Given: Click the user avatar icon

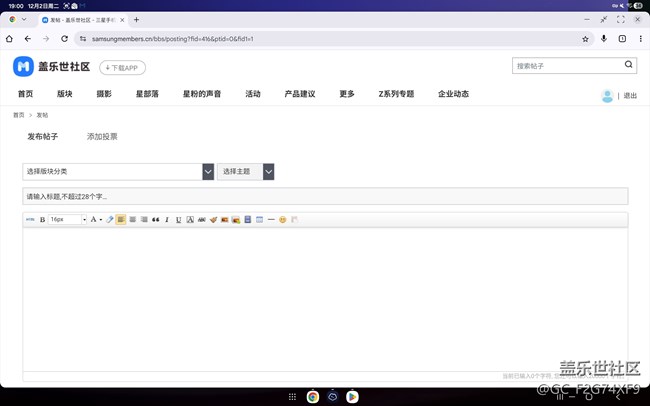Looking at the screenshot, I should (607, 96).
